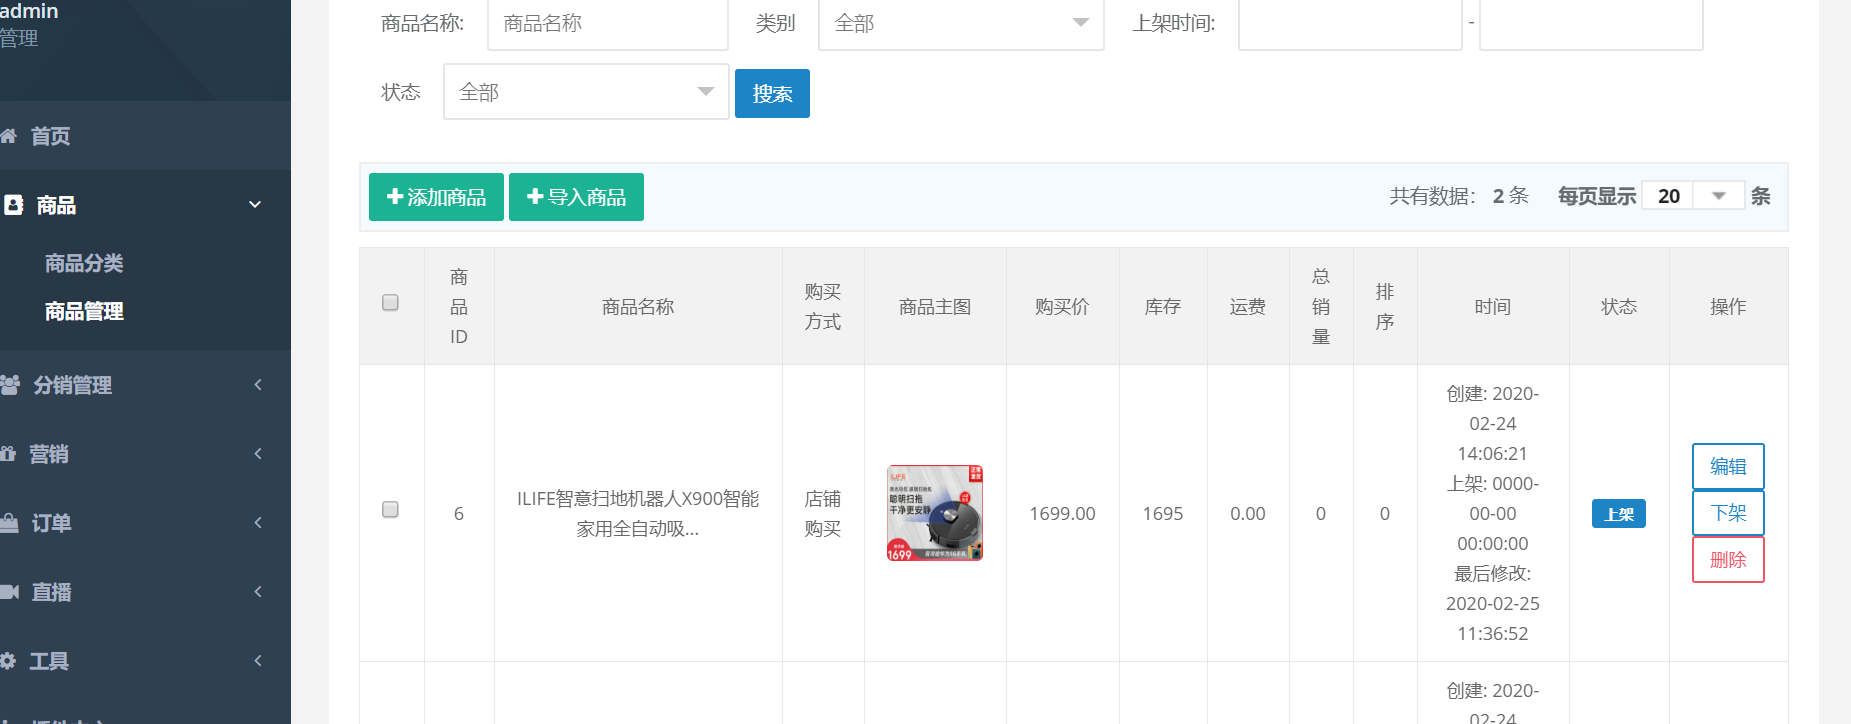
Task: Expand the 营销 menu chevron
Action: [x=258, y=454]
